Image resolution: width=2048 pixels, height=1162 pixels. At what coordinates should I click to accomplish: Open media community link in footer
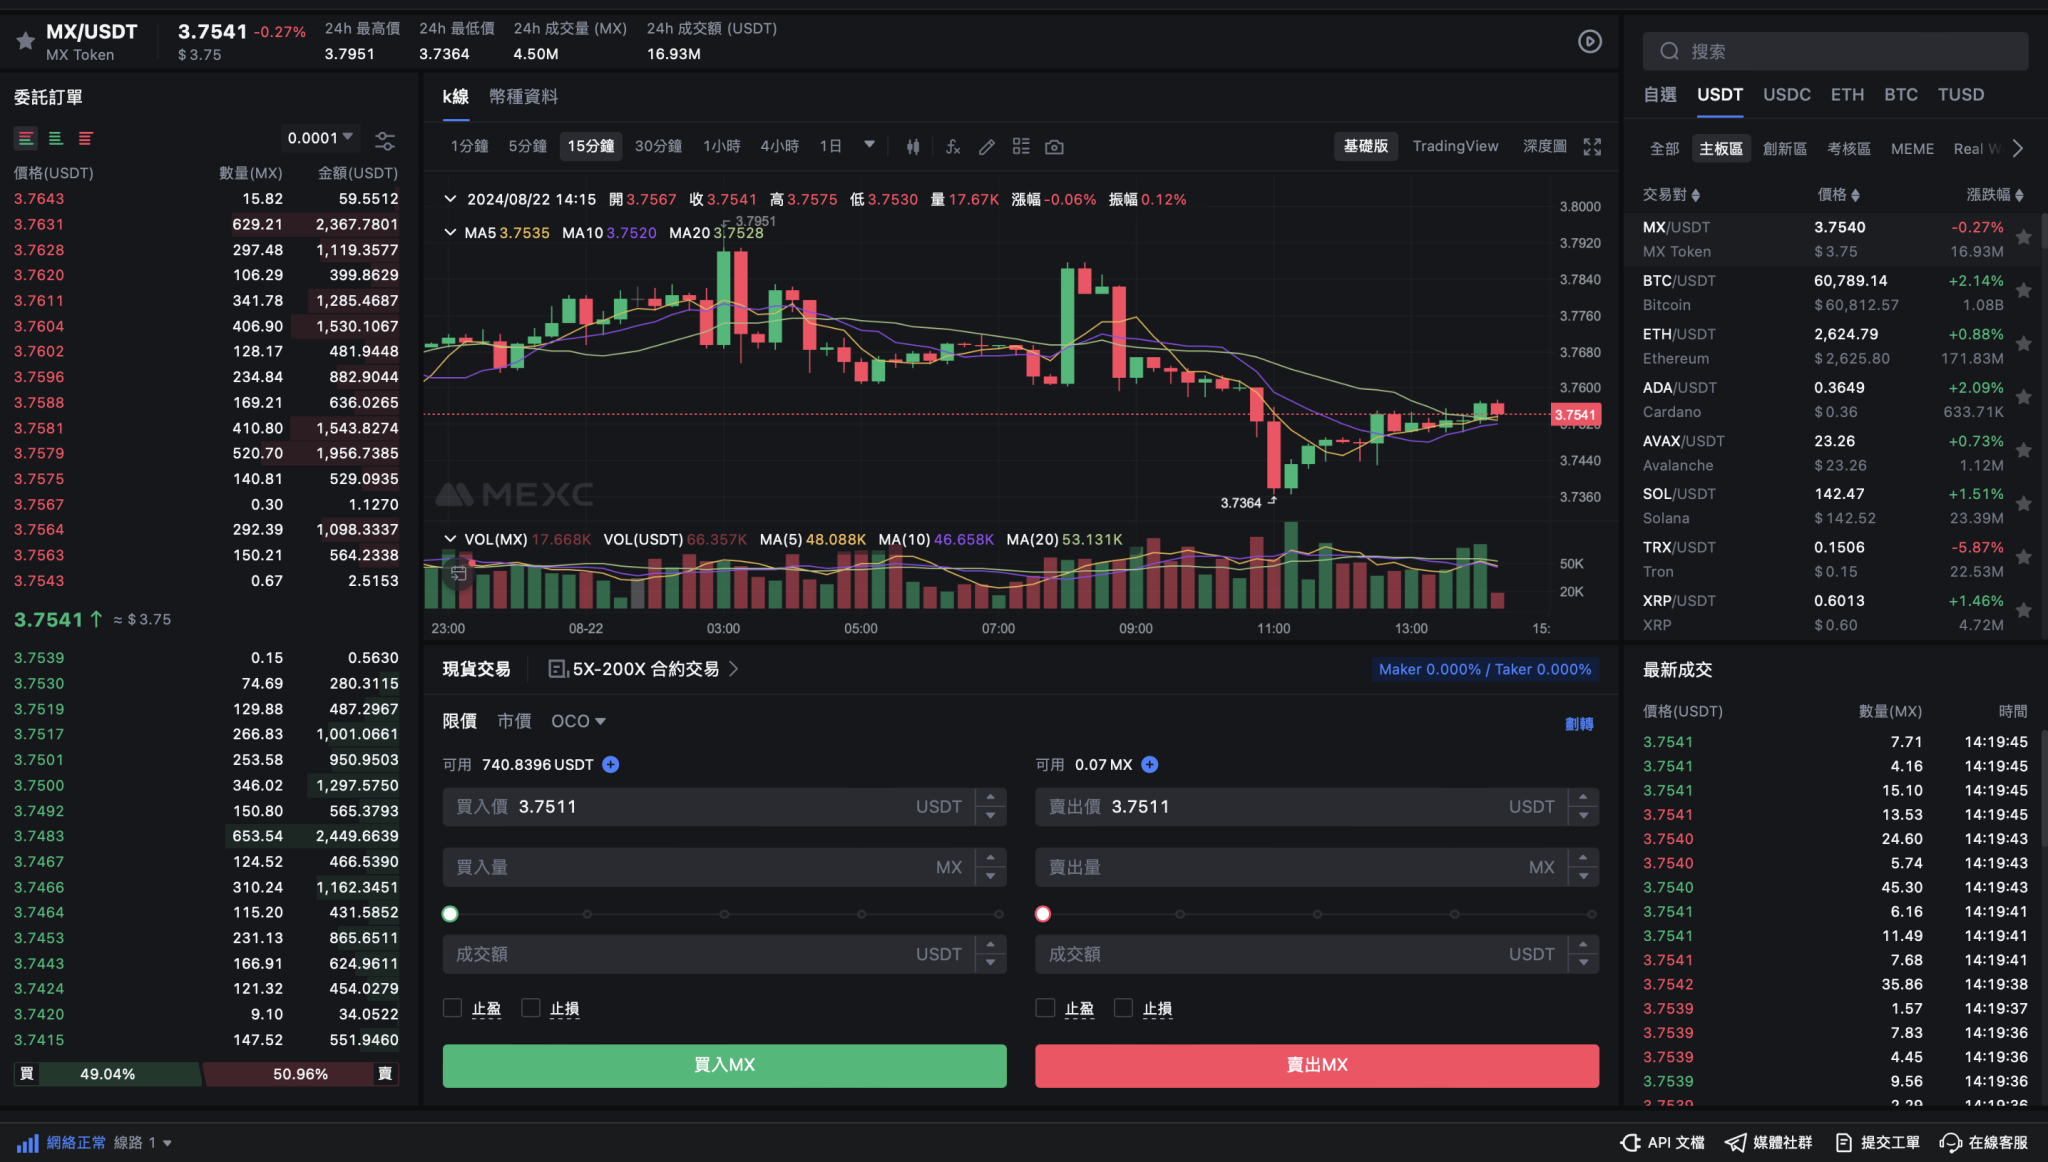pyautogui.click(x=1769, y=1143)
